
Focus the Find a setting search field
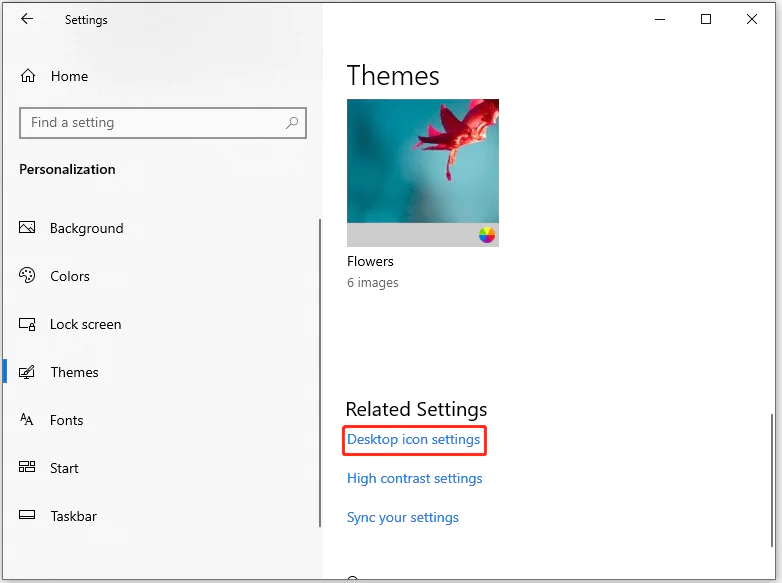click(x=150, y=123)
